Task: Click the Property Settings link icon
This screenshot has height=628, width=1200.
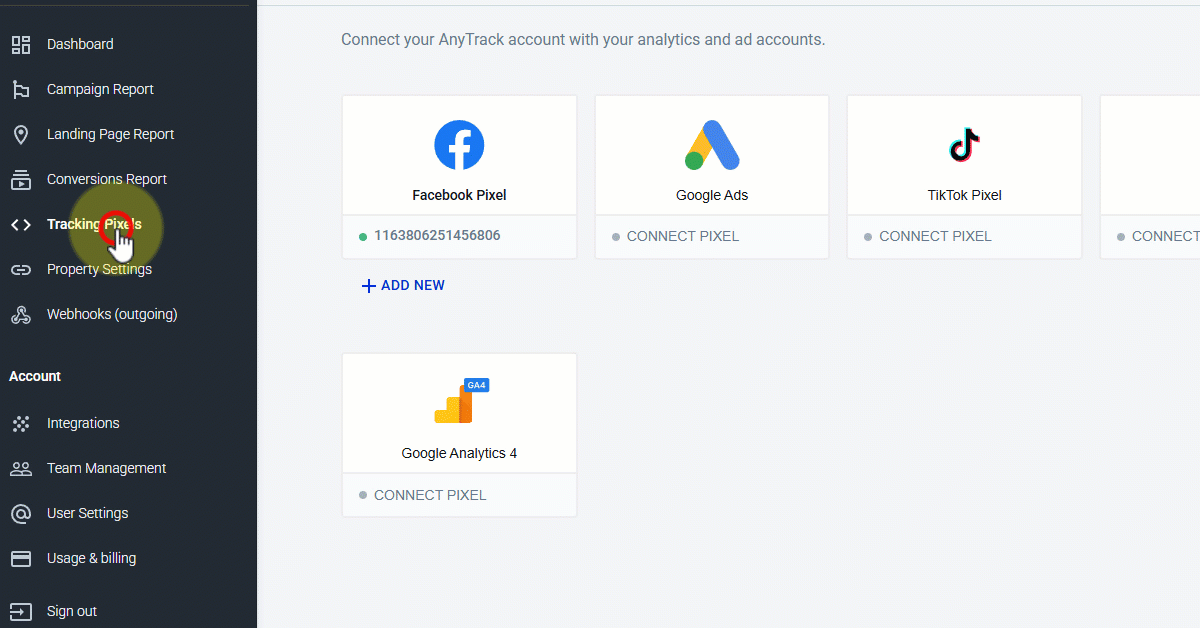Action: pyautogui.click(x=21, y=269)
